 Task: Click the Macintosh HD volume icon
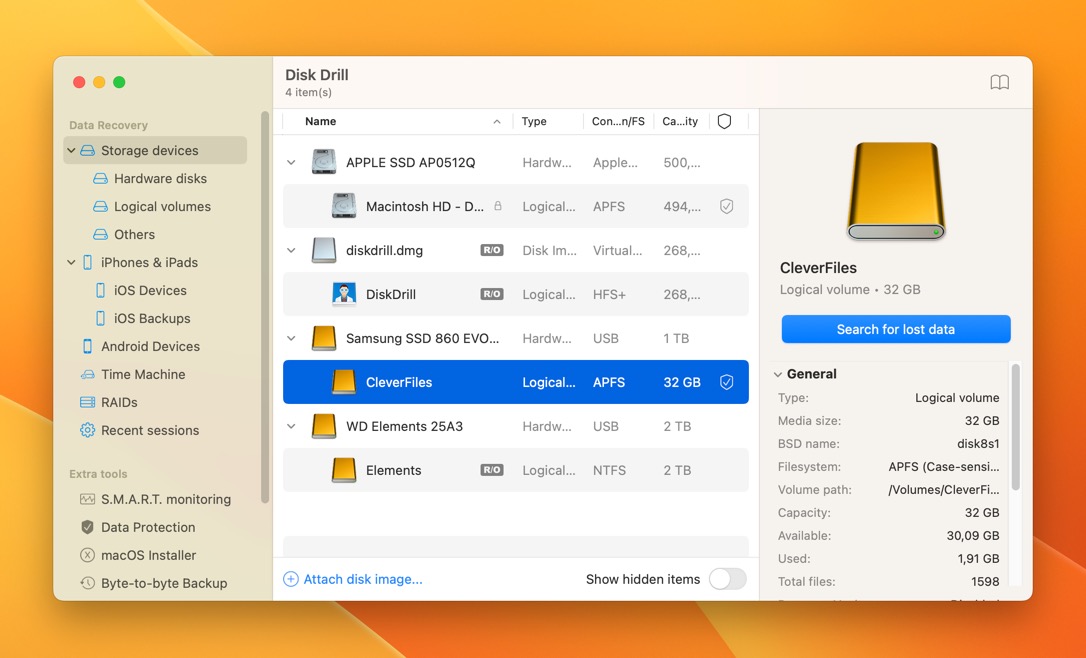click(x=344, y=206)
